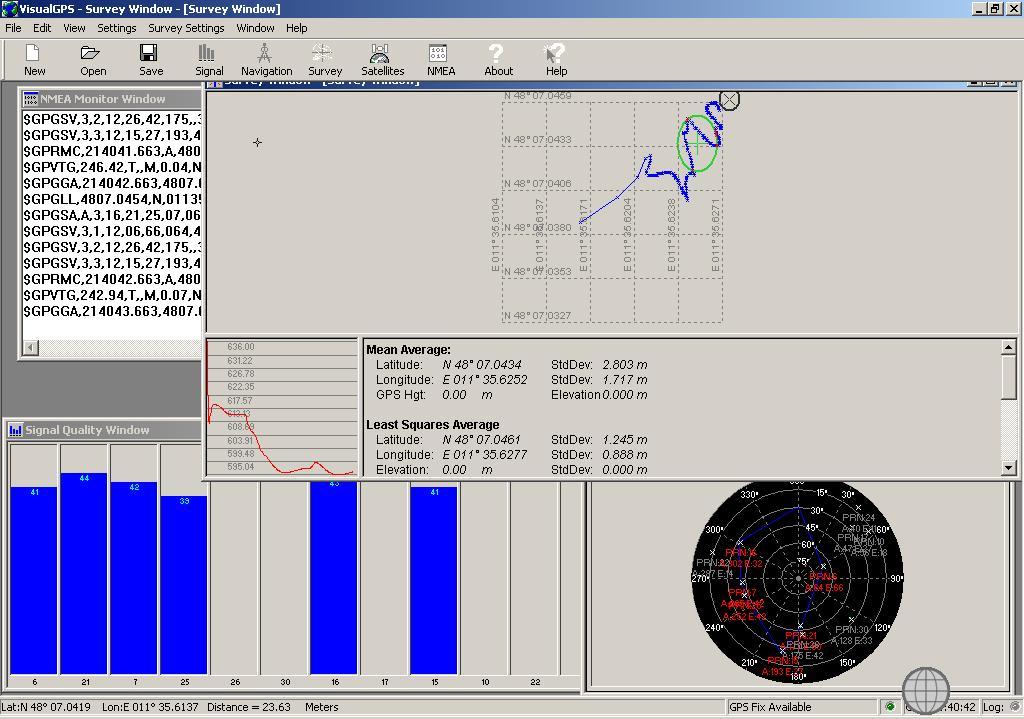Click the $GPRMC,214041.663 sentence line
Image resolution: width=1024 pixels, height=719 pixels.
[112, 152]
